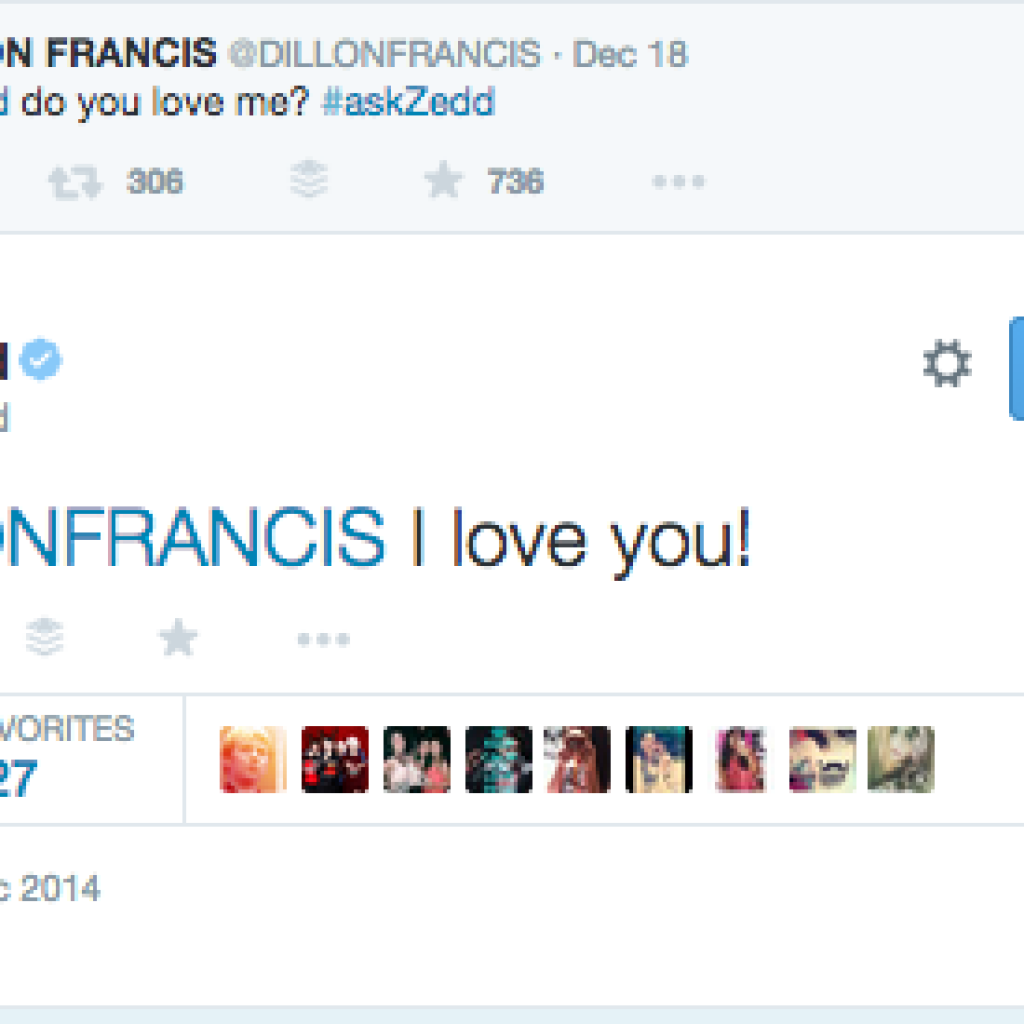Open the gear settings dropdown
1024x1024 pixels.
coord(946,365)
